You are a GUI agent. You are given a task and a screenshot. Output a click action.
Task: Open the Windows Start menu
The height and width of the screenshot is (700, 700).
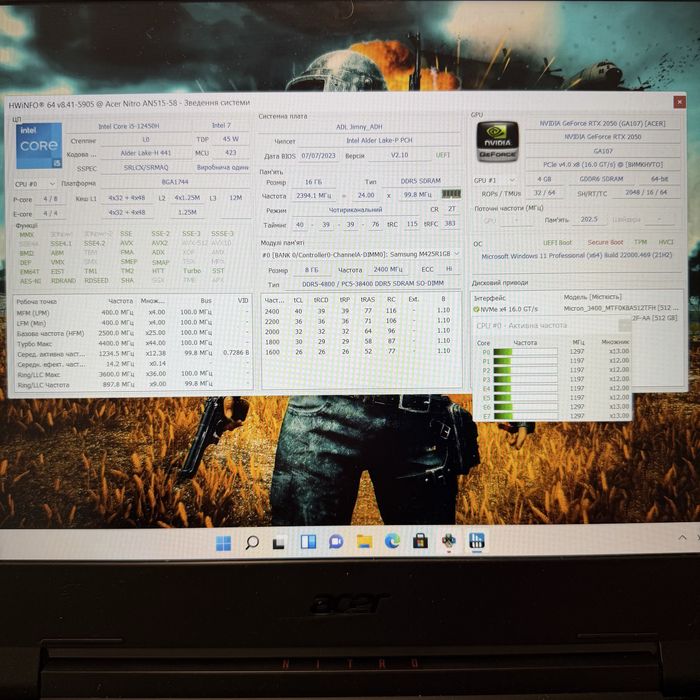(x=223, y=543)
